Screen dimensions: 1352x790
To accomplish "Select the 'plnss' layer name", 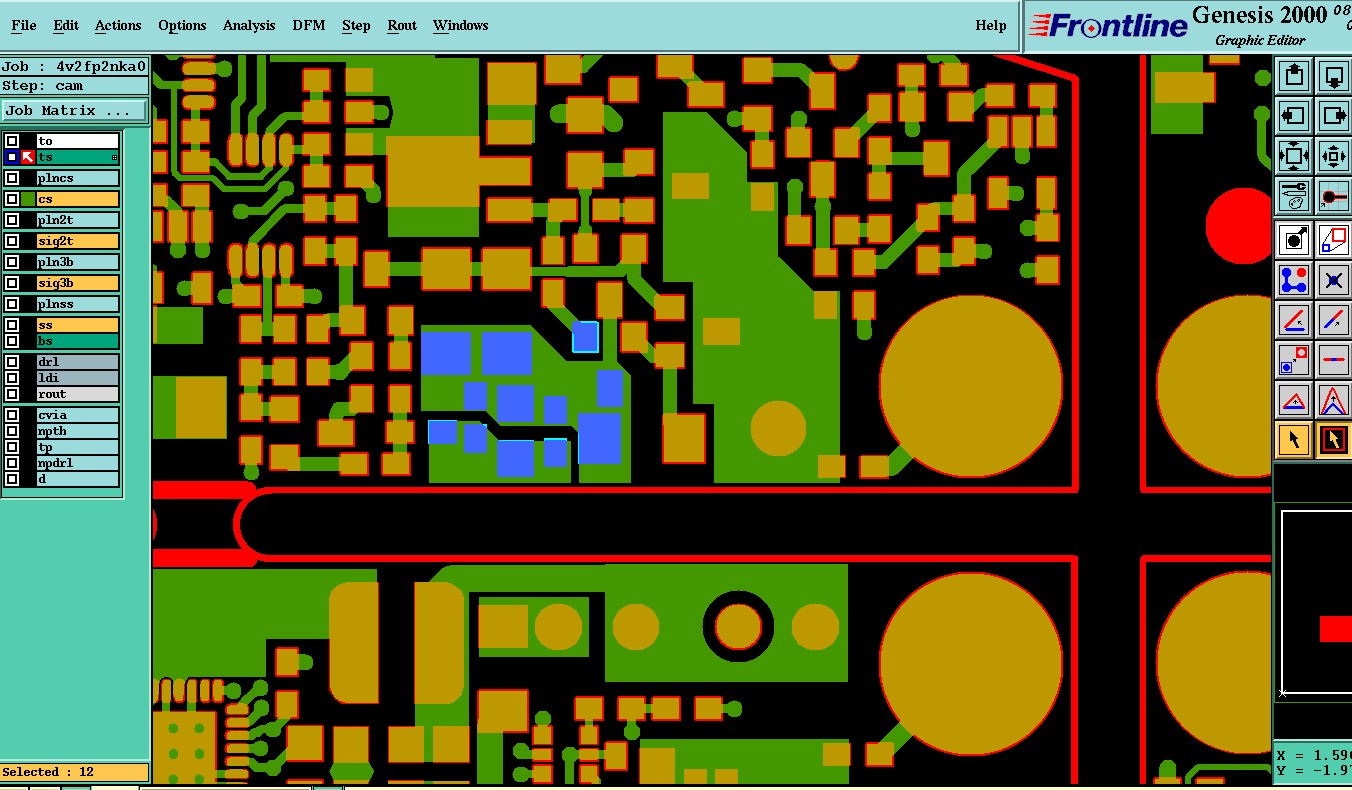I will pos(78,304).
